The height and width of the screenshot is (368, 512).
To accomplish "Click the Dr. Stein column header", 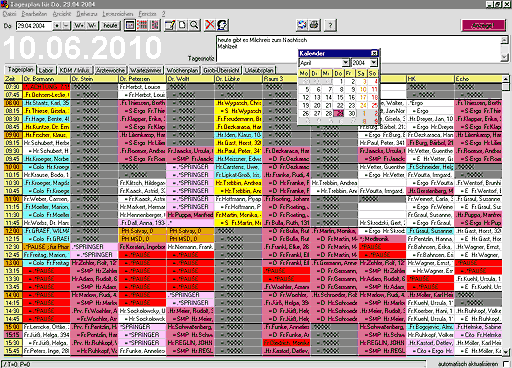I will [x=95, y=79].
